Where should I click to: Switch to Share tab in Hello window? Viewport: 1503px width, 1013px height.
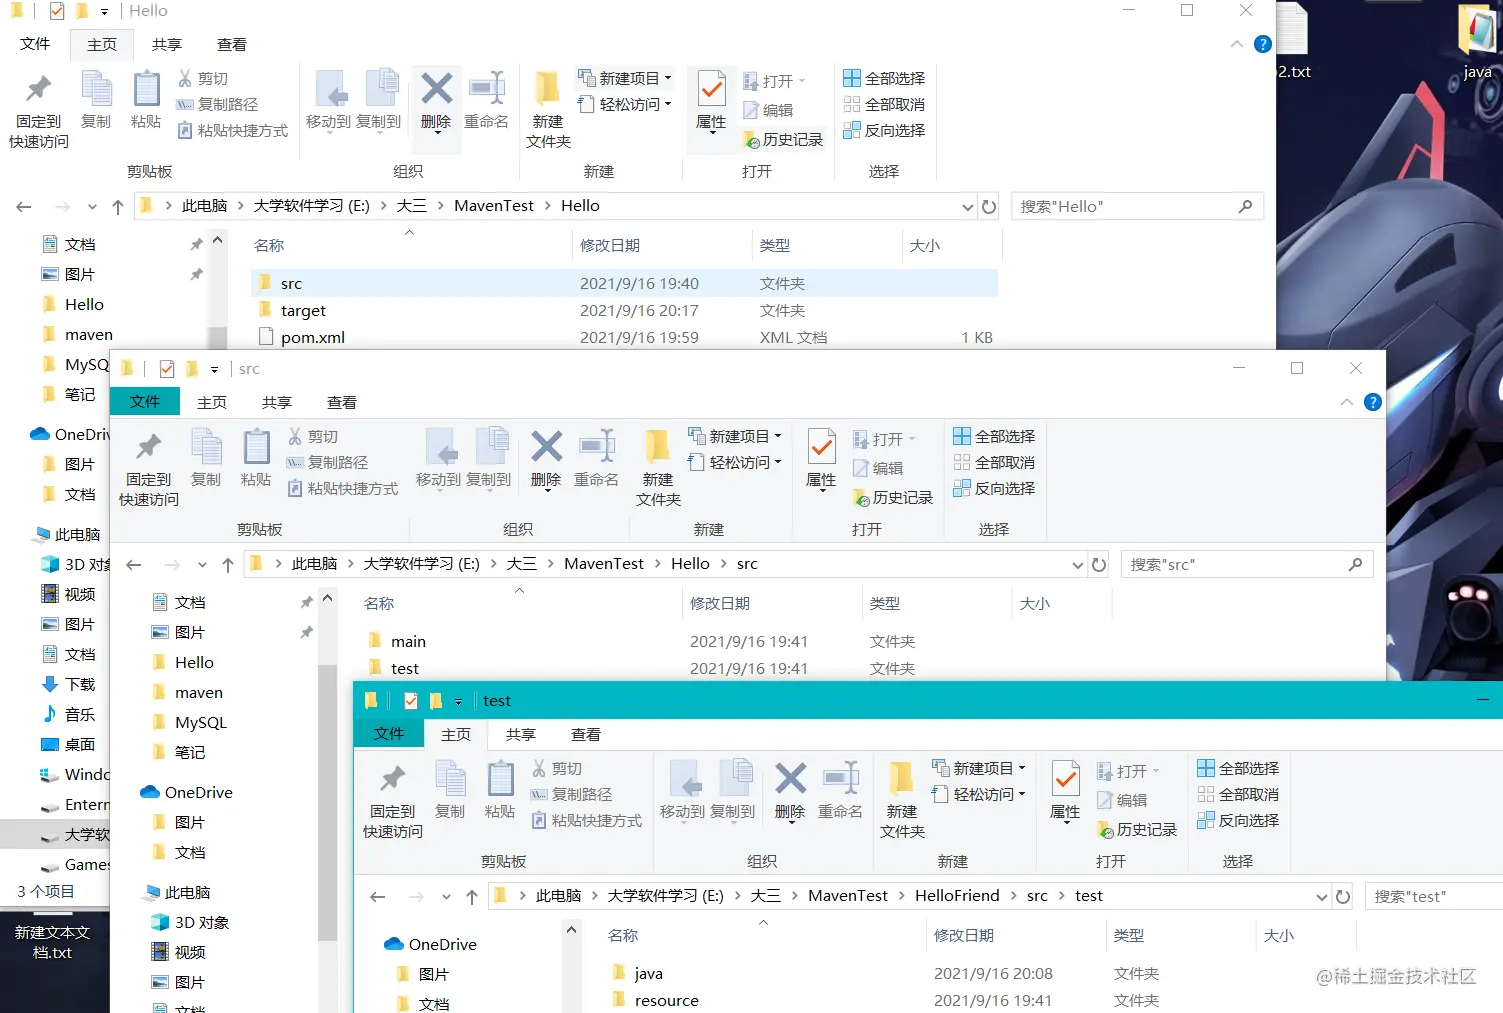coord(167,44)
